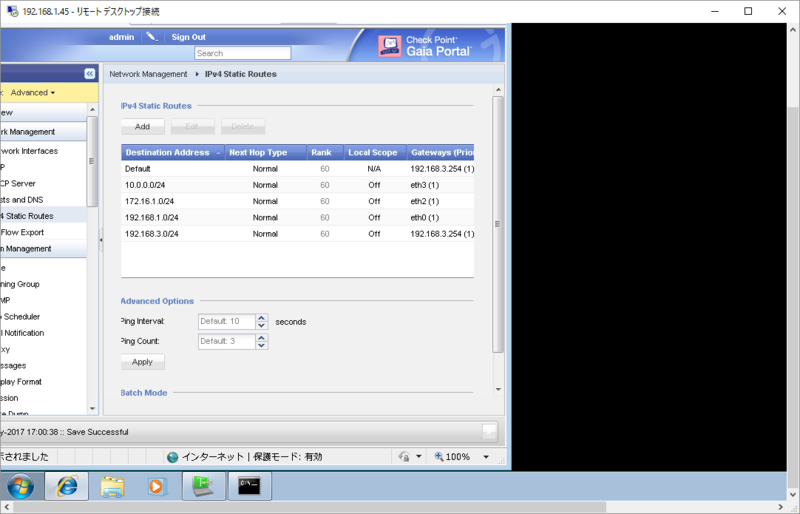Click the Next Hop Type column header

[x=265, y=152]
